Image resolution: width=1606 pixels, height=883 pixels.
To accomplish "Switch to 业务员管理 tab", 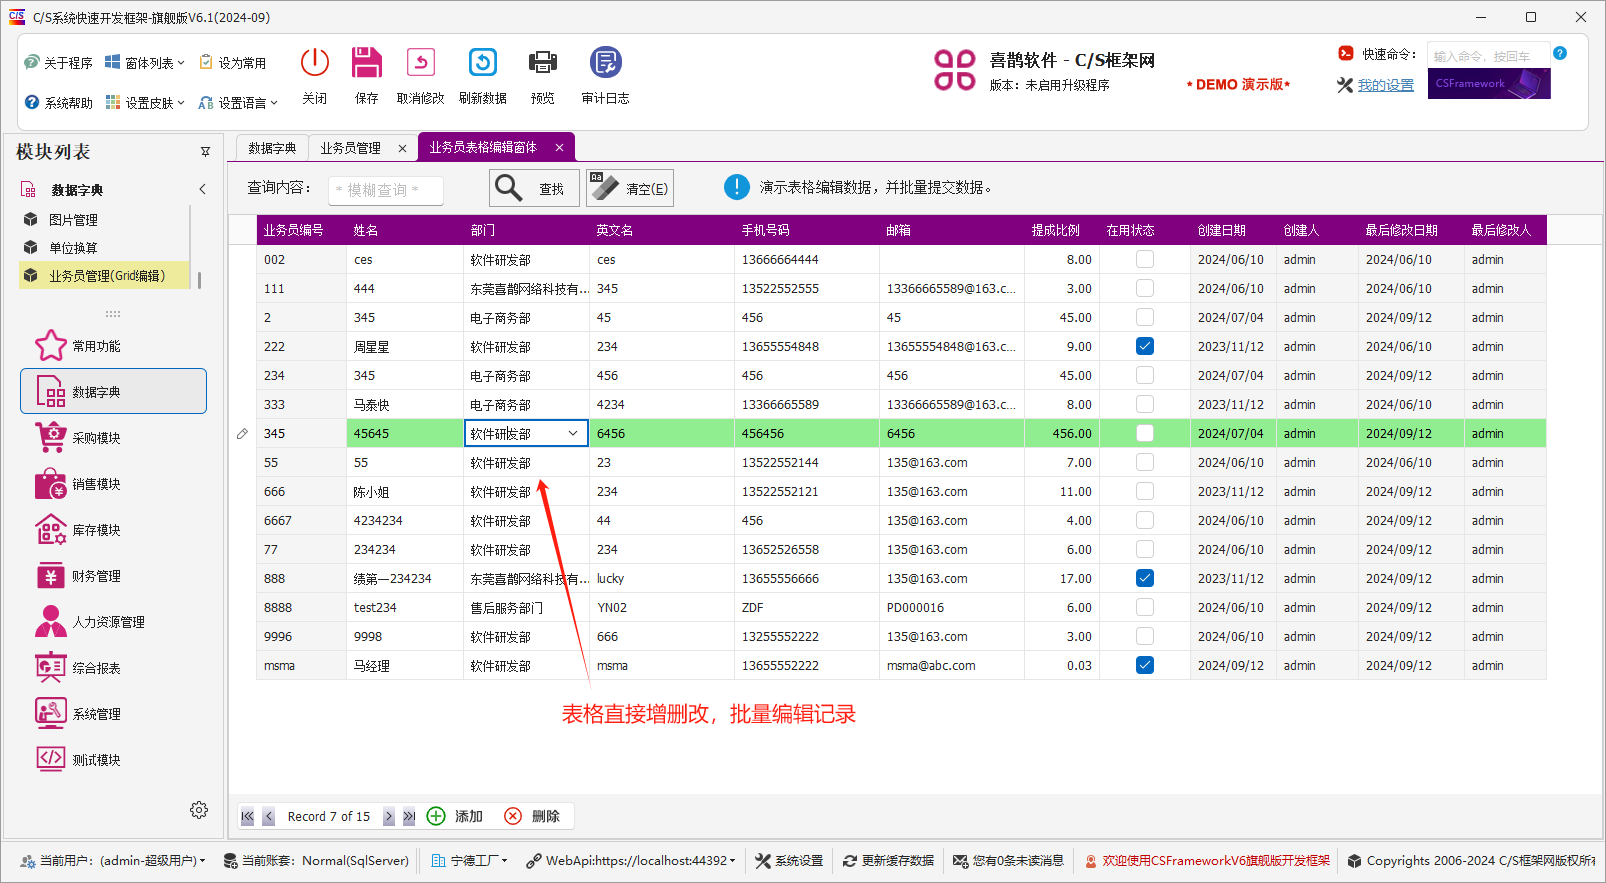I will pyautogui.click(x=350, y=147).
